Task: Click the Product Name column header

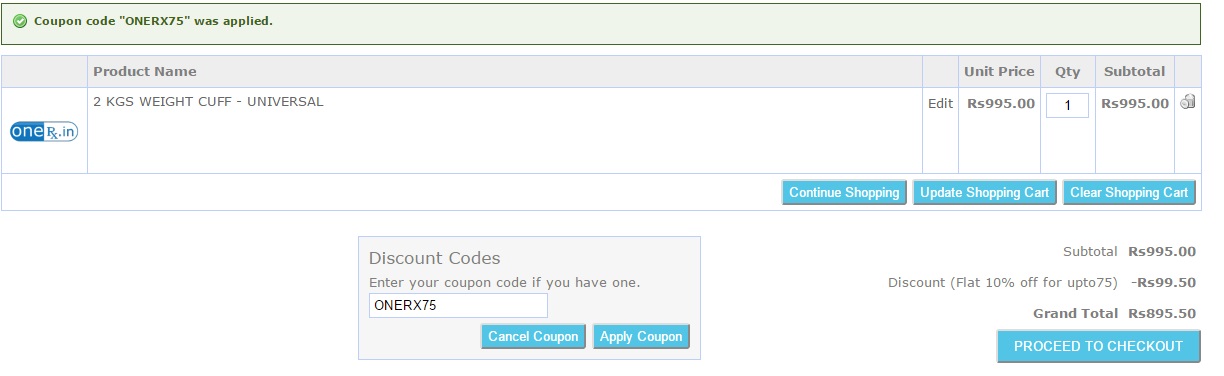Action: tap(145, 71)
